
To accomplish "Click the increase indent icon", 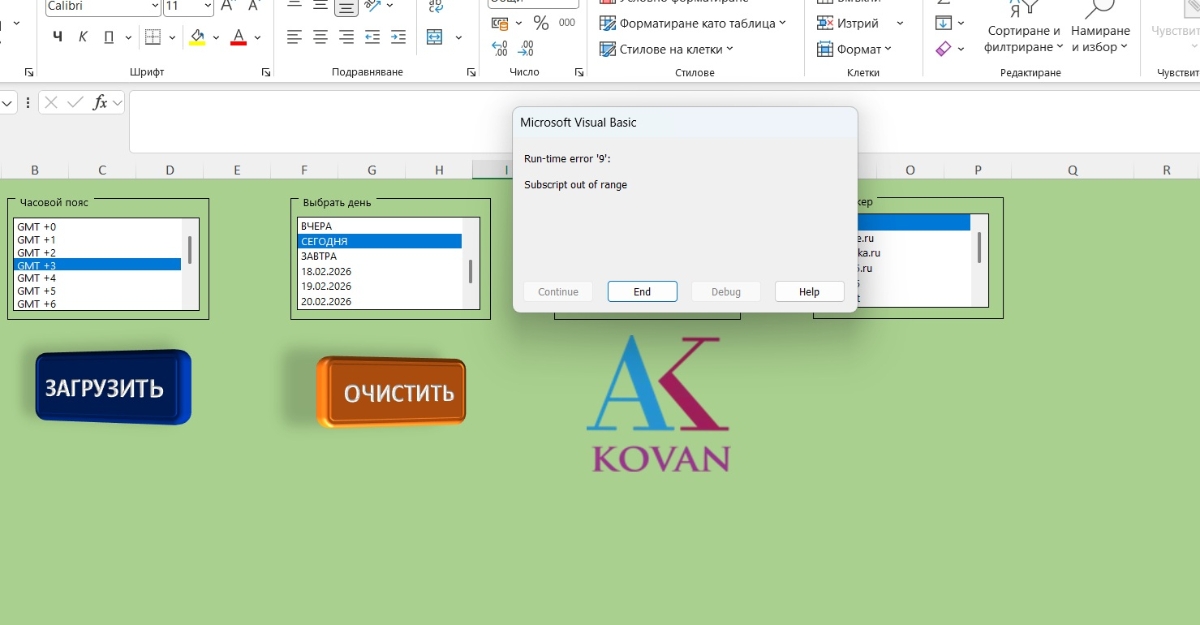I will (398, 37).
